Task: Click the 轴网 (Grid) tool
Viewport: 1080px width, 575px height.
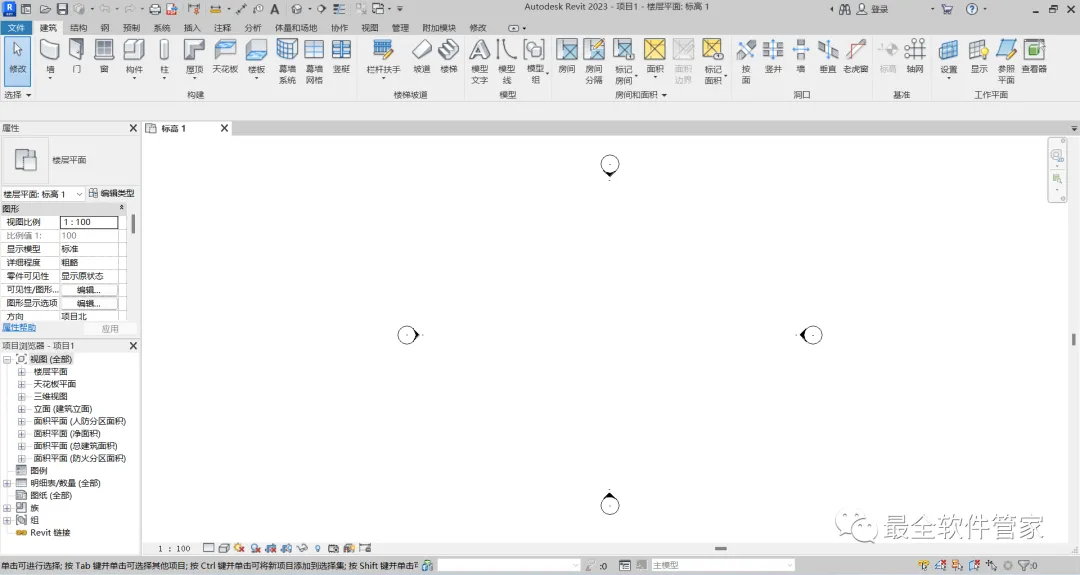Action: [x=915, y=57]
